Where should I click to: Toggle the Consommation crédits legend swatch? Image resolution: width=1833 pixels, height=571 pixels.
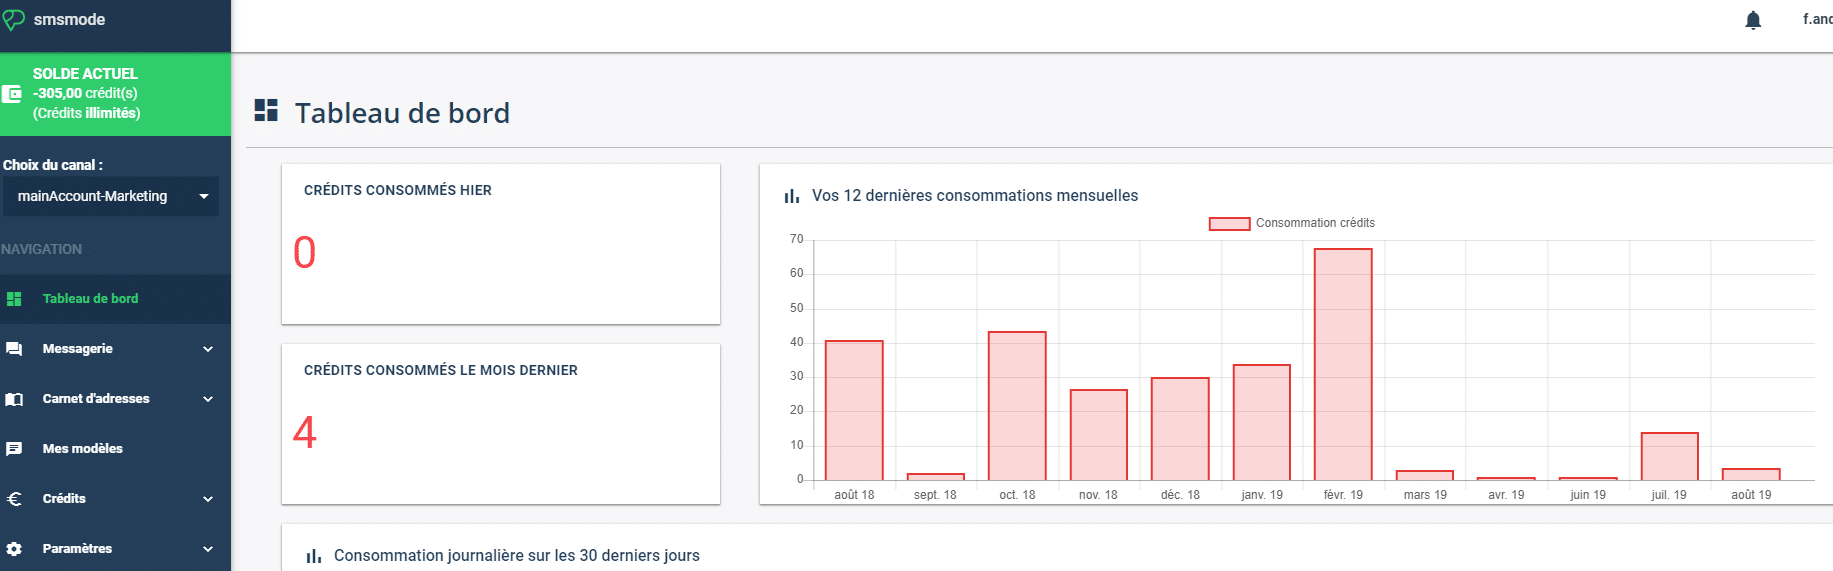click(x=1229, y=224)
